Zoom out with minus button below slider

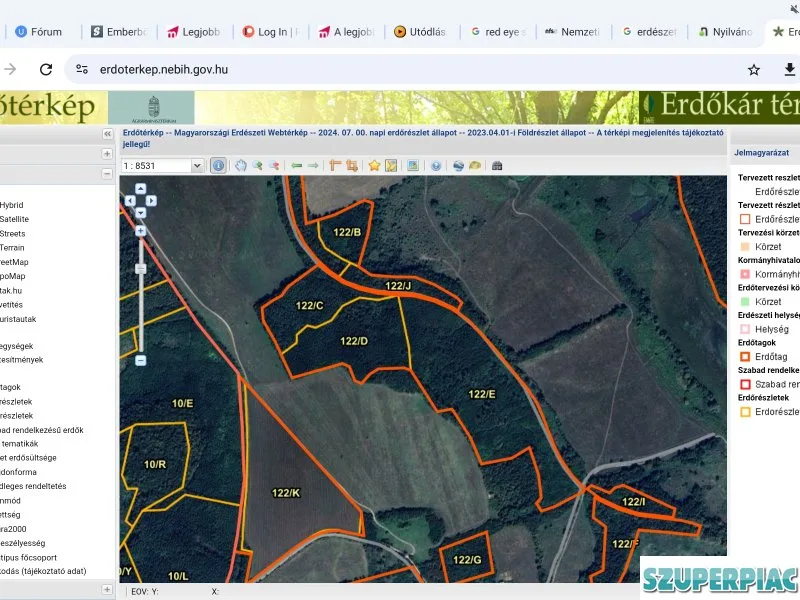[141, 360]
